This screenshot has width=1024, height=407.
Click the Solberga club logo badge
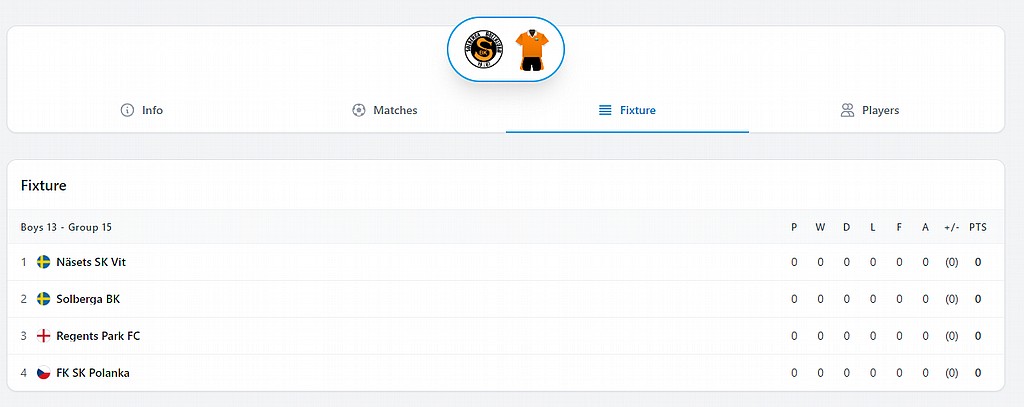(485, 50)
